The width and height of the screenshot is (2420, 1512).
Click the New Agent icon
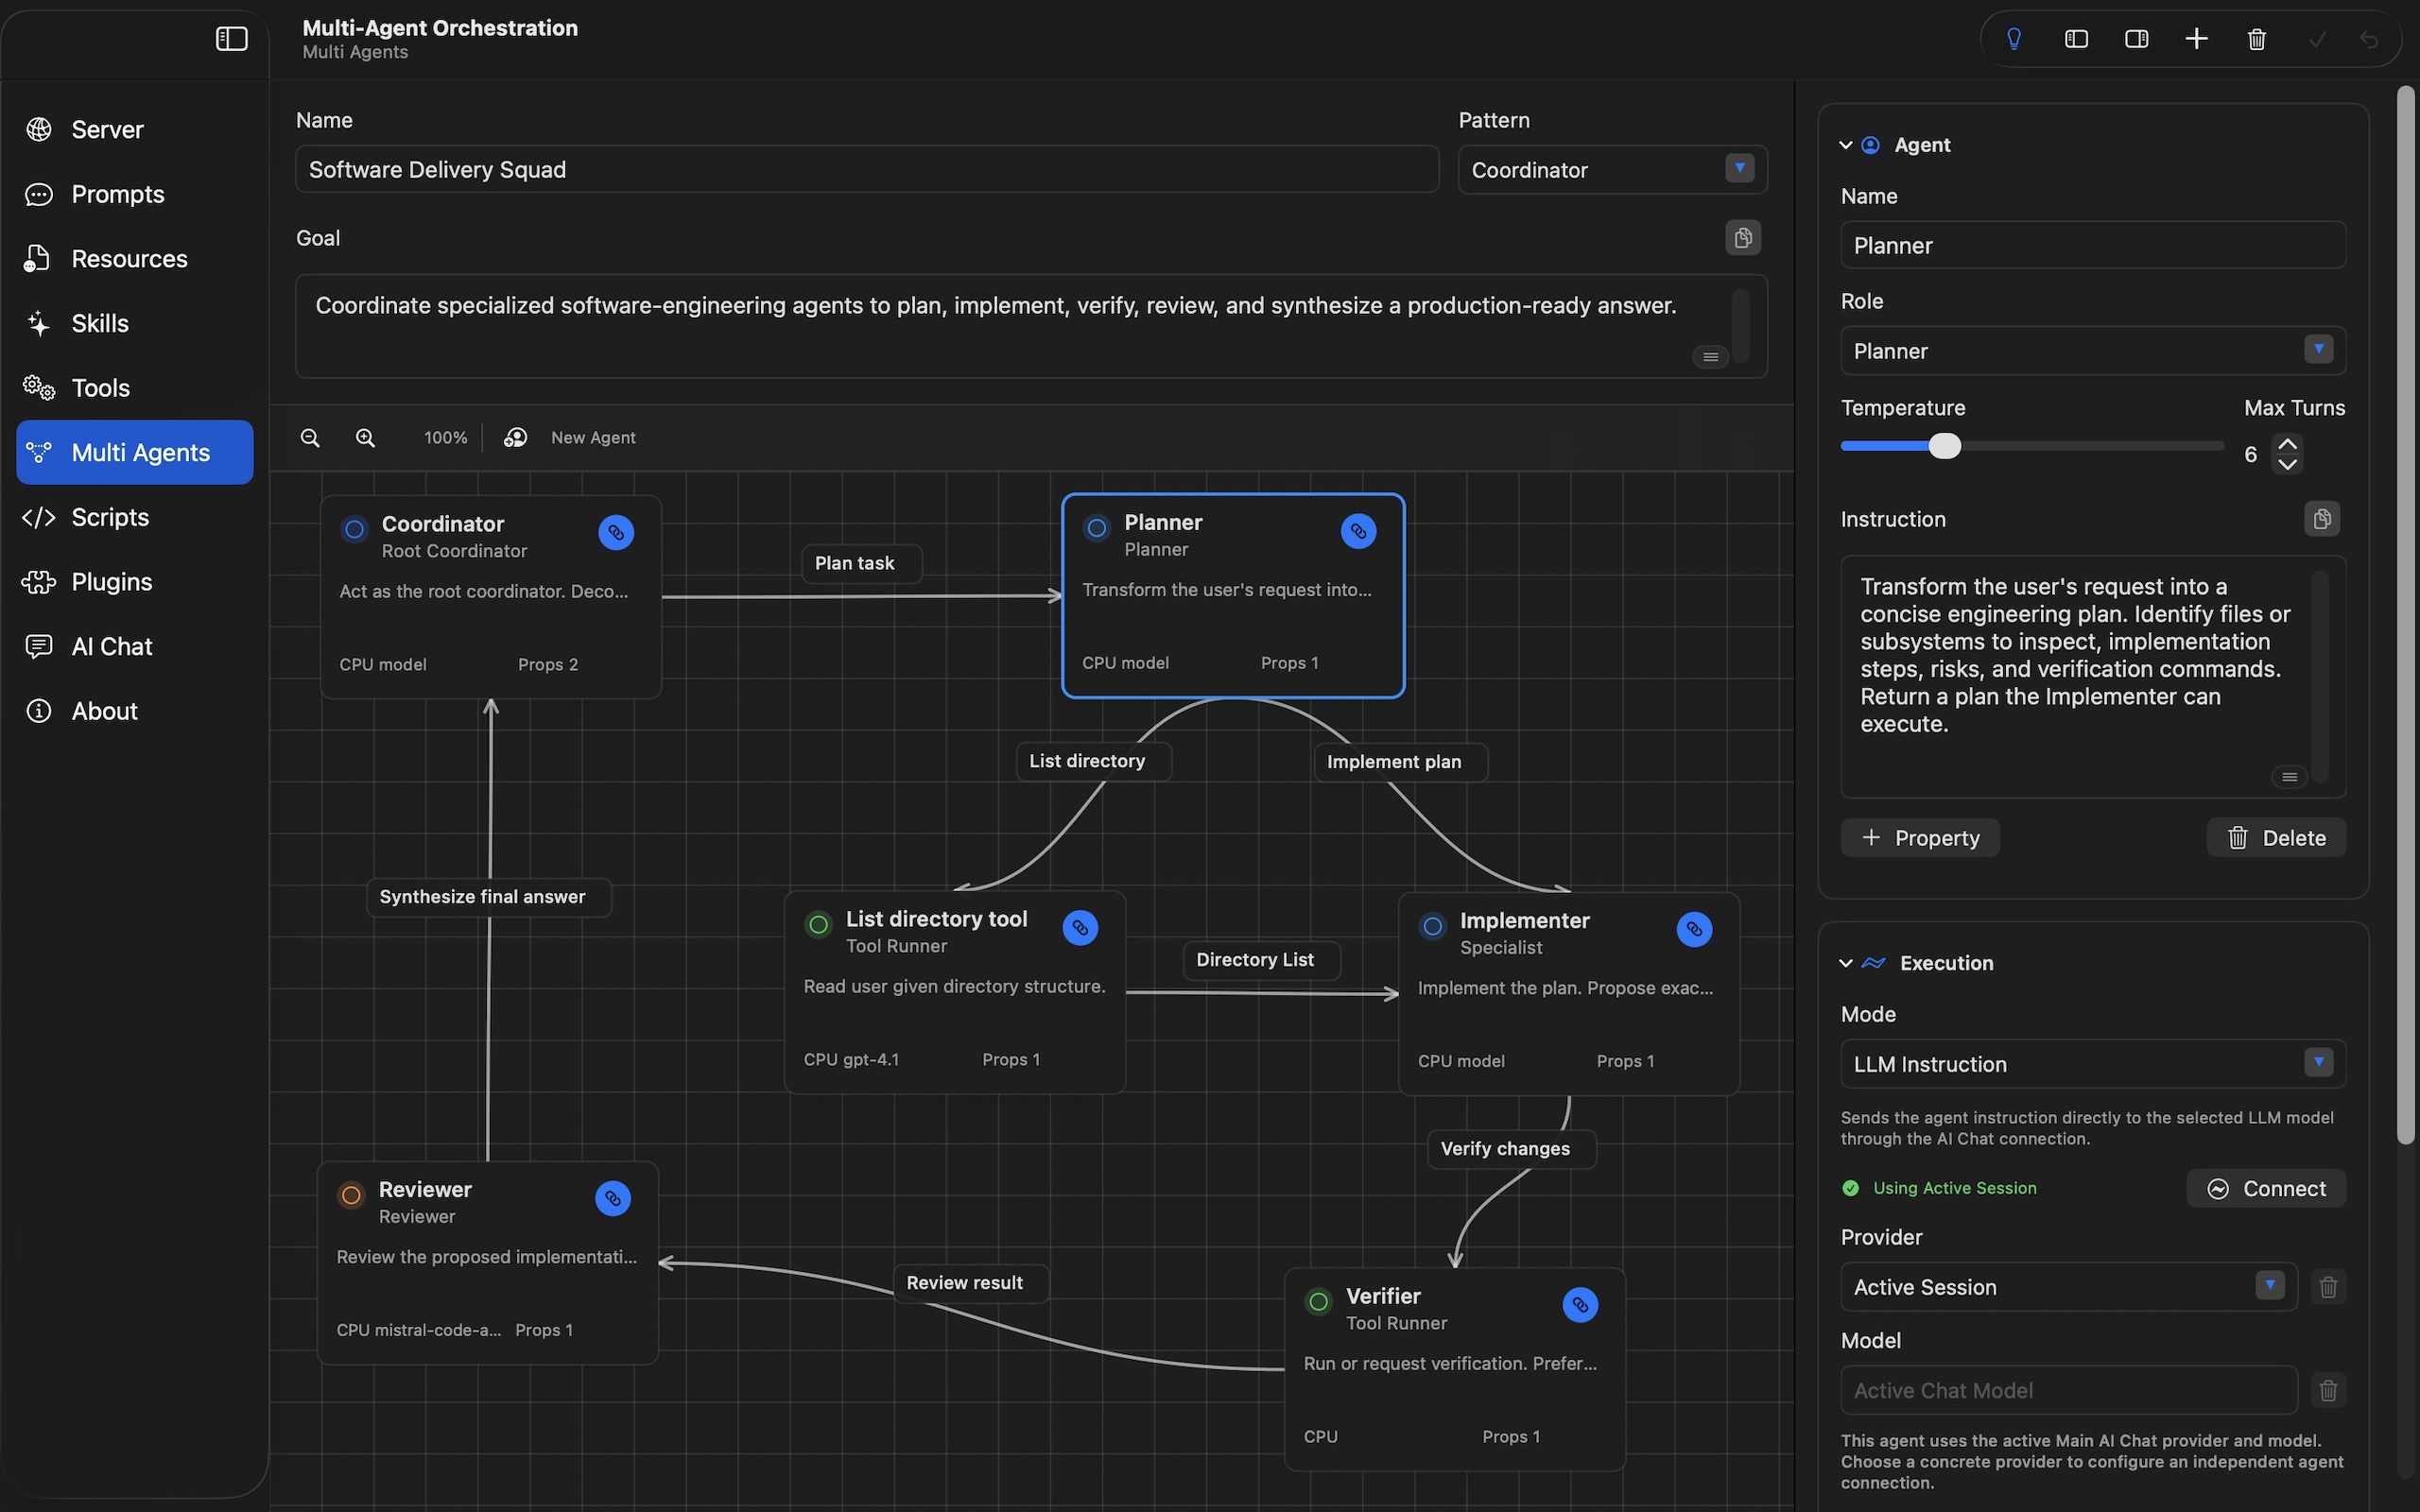(x=515, y=438)
